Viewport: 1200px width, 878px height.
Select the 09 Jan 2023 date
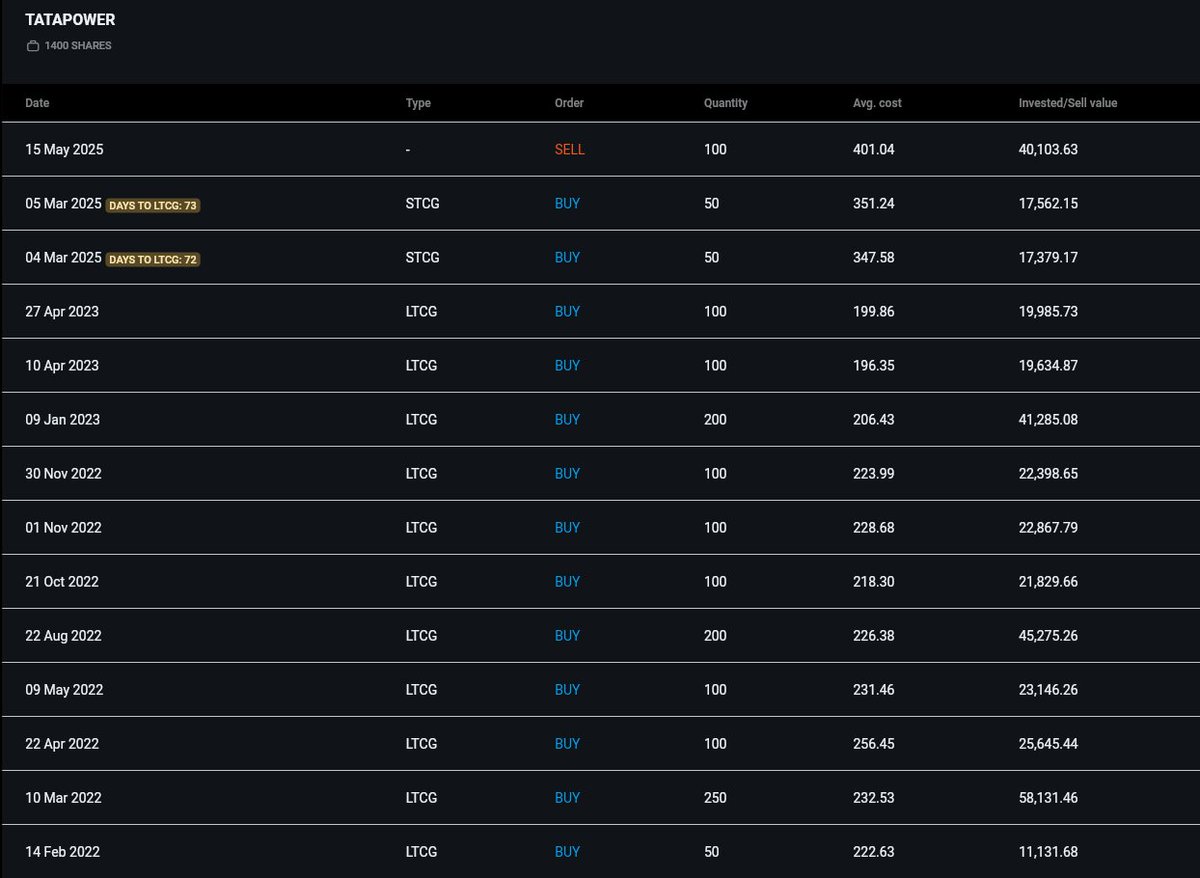tap(62, 420)
